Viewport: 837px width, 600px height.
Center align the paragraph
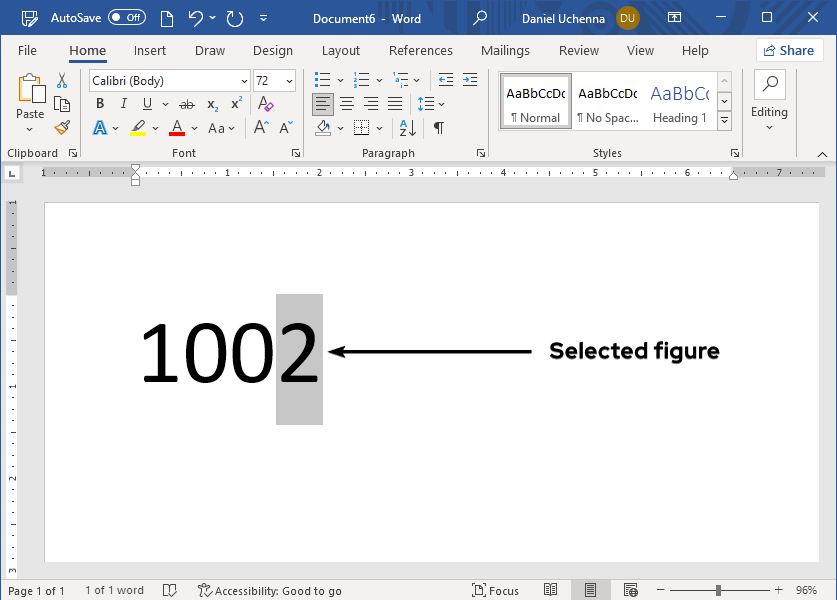pyautogui.click(x=347, y=104)
